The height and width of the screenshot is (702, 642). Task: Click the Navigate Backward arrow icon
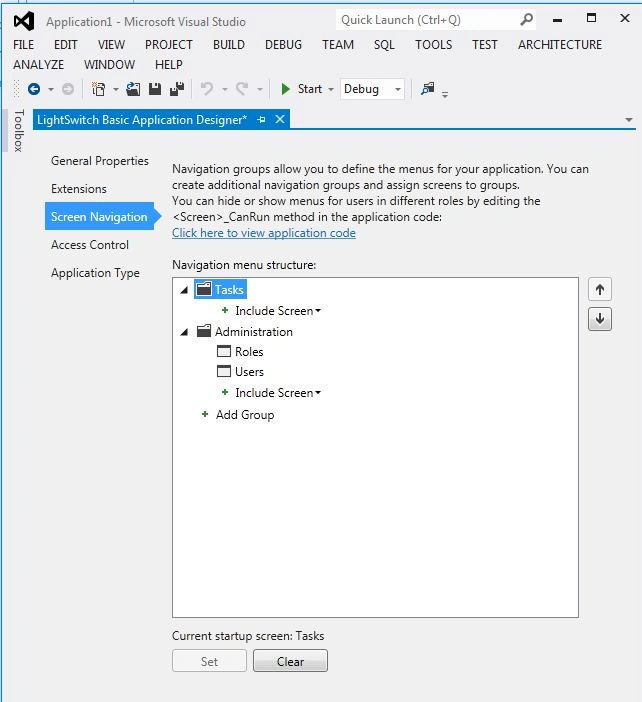pos(34,89)
